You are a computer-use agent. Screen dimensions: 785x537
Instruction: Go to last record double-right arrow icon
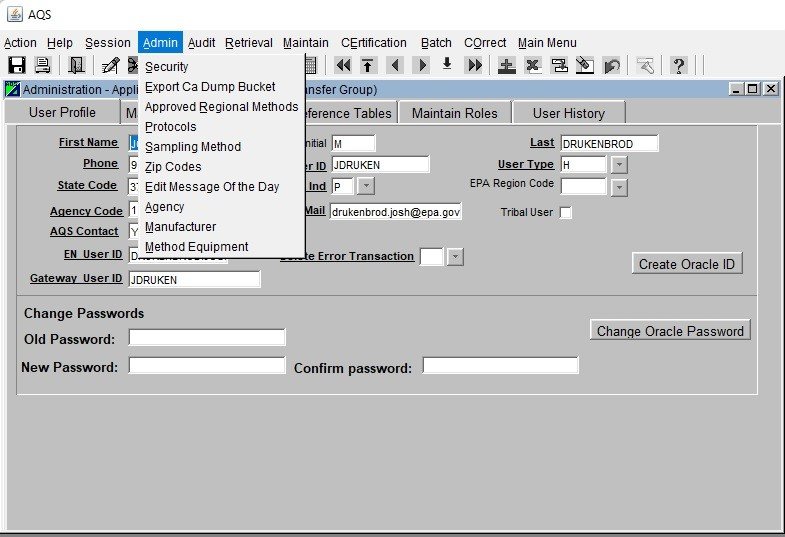point(474,66)
